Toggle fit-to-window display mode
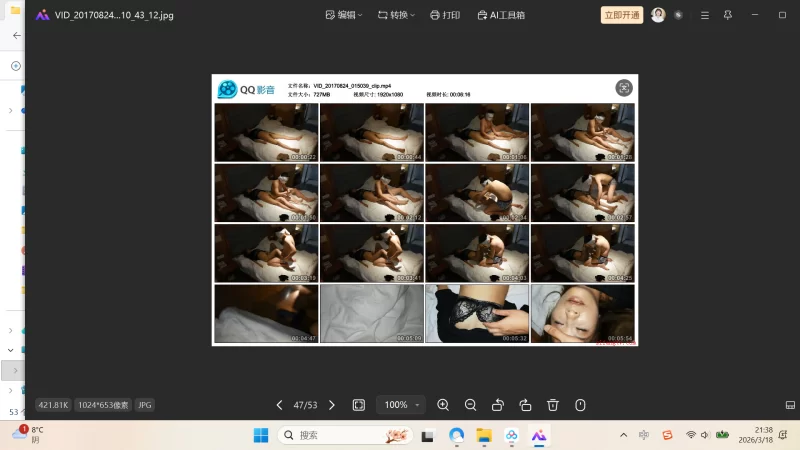The width and height of the screenshot is (800, 450). pyautogui.click(x=359, y=405)
